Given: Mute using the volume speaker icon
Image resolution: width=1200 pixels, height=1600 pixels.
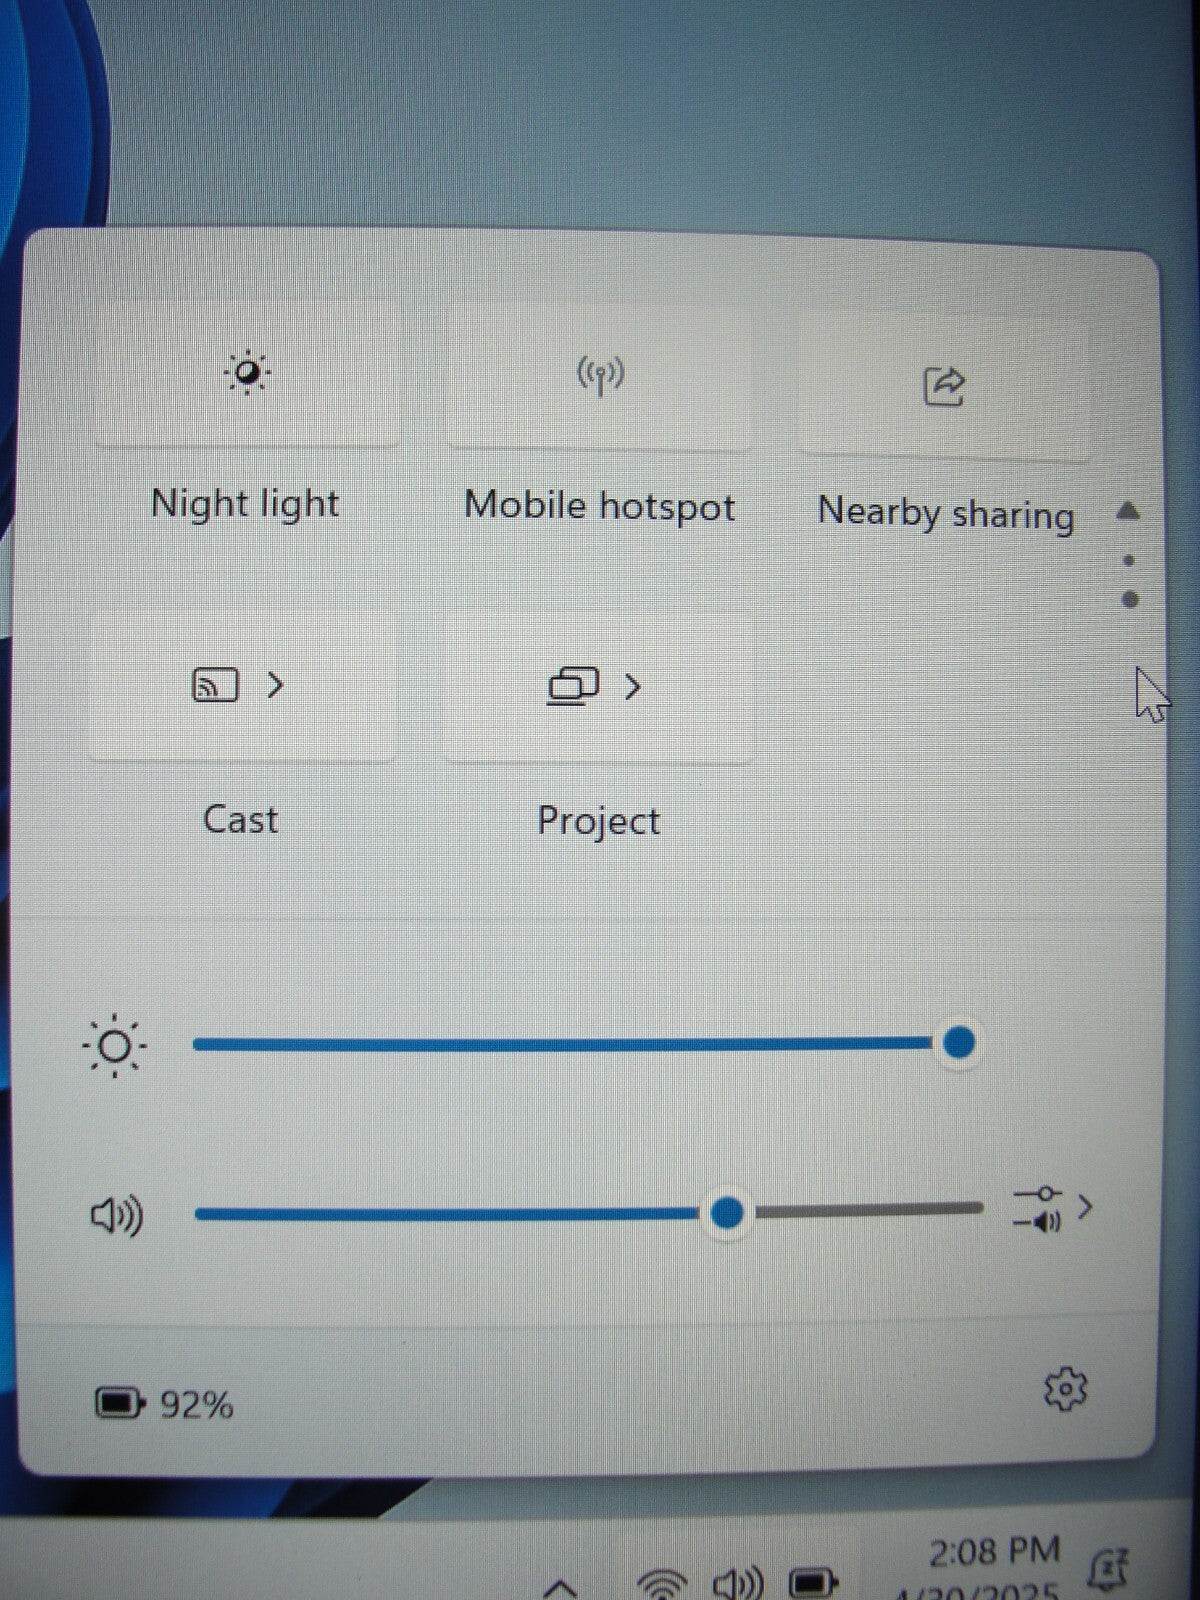Looking at the screenshot, I should tap(117, 1216).
